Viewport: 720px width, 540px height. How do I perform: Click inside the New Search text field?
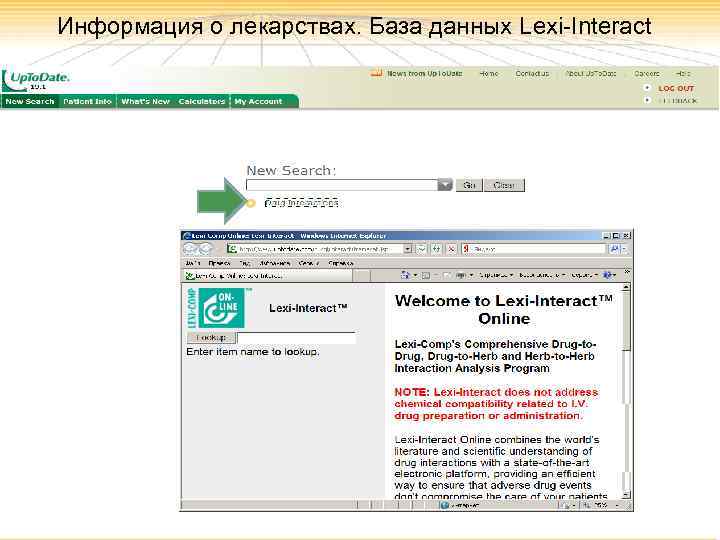[x=342, y=185]
